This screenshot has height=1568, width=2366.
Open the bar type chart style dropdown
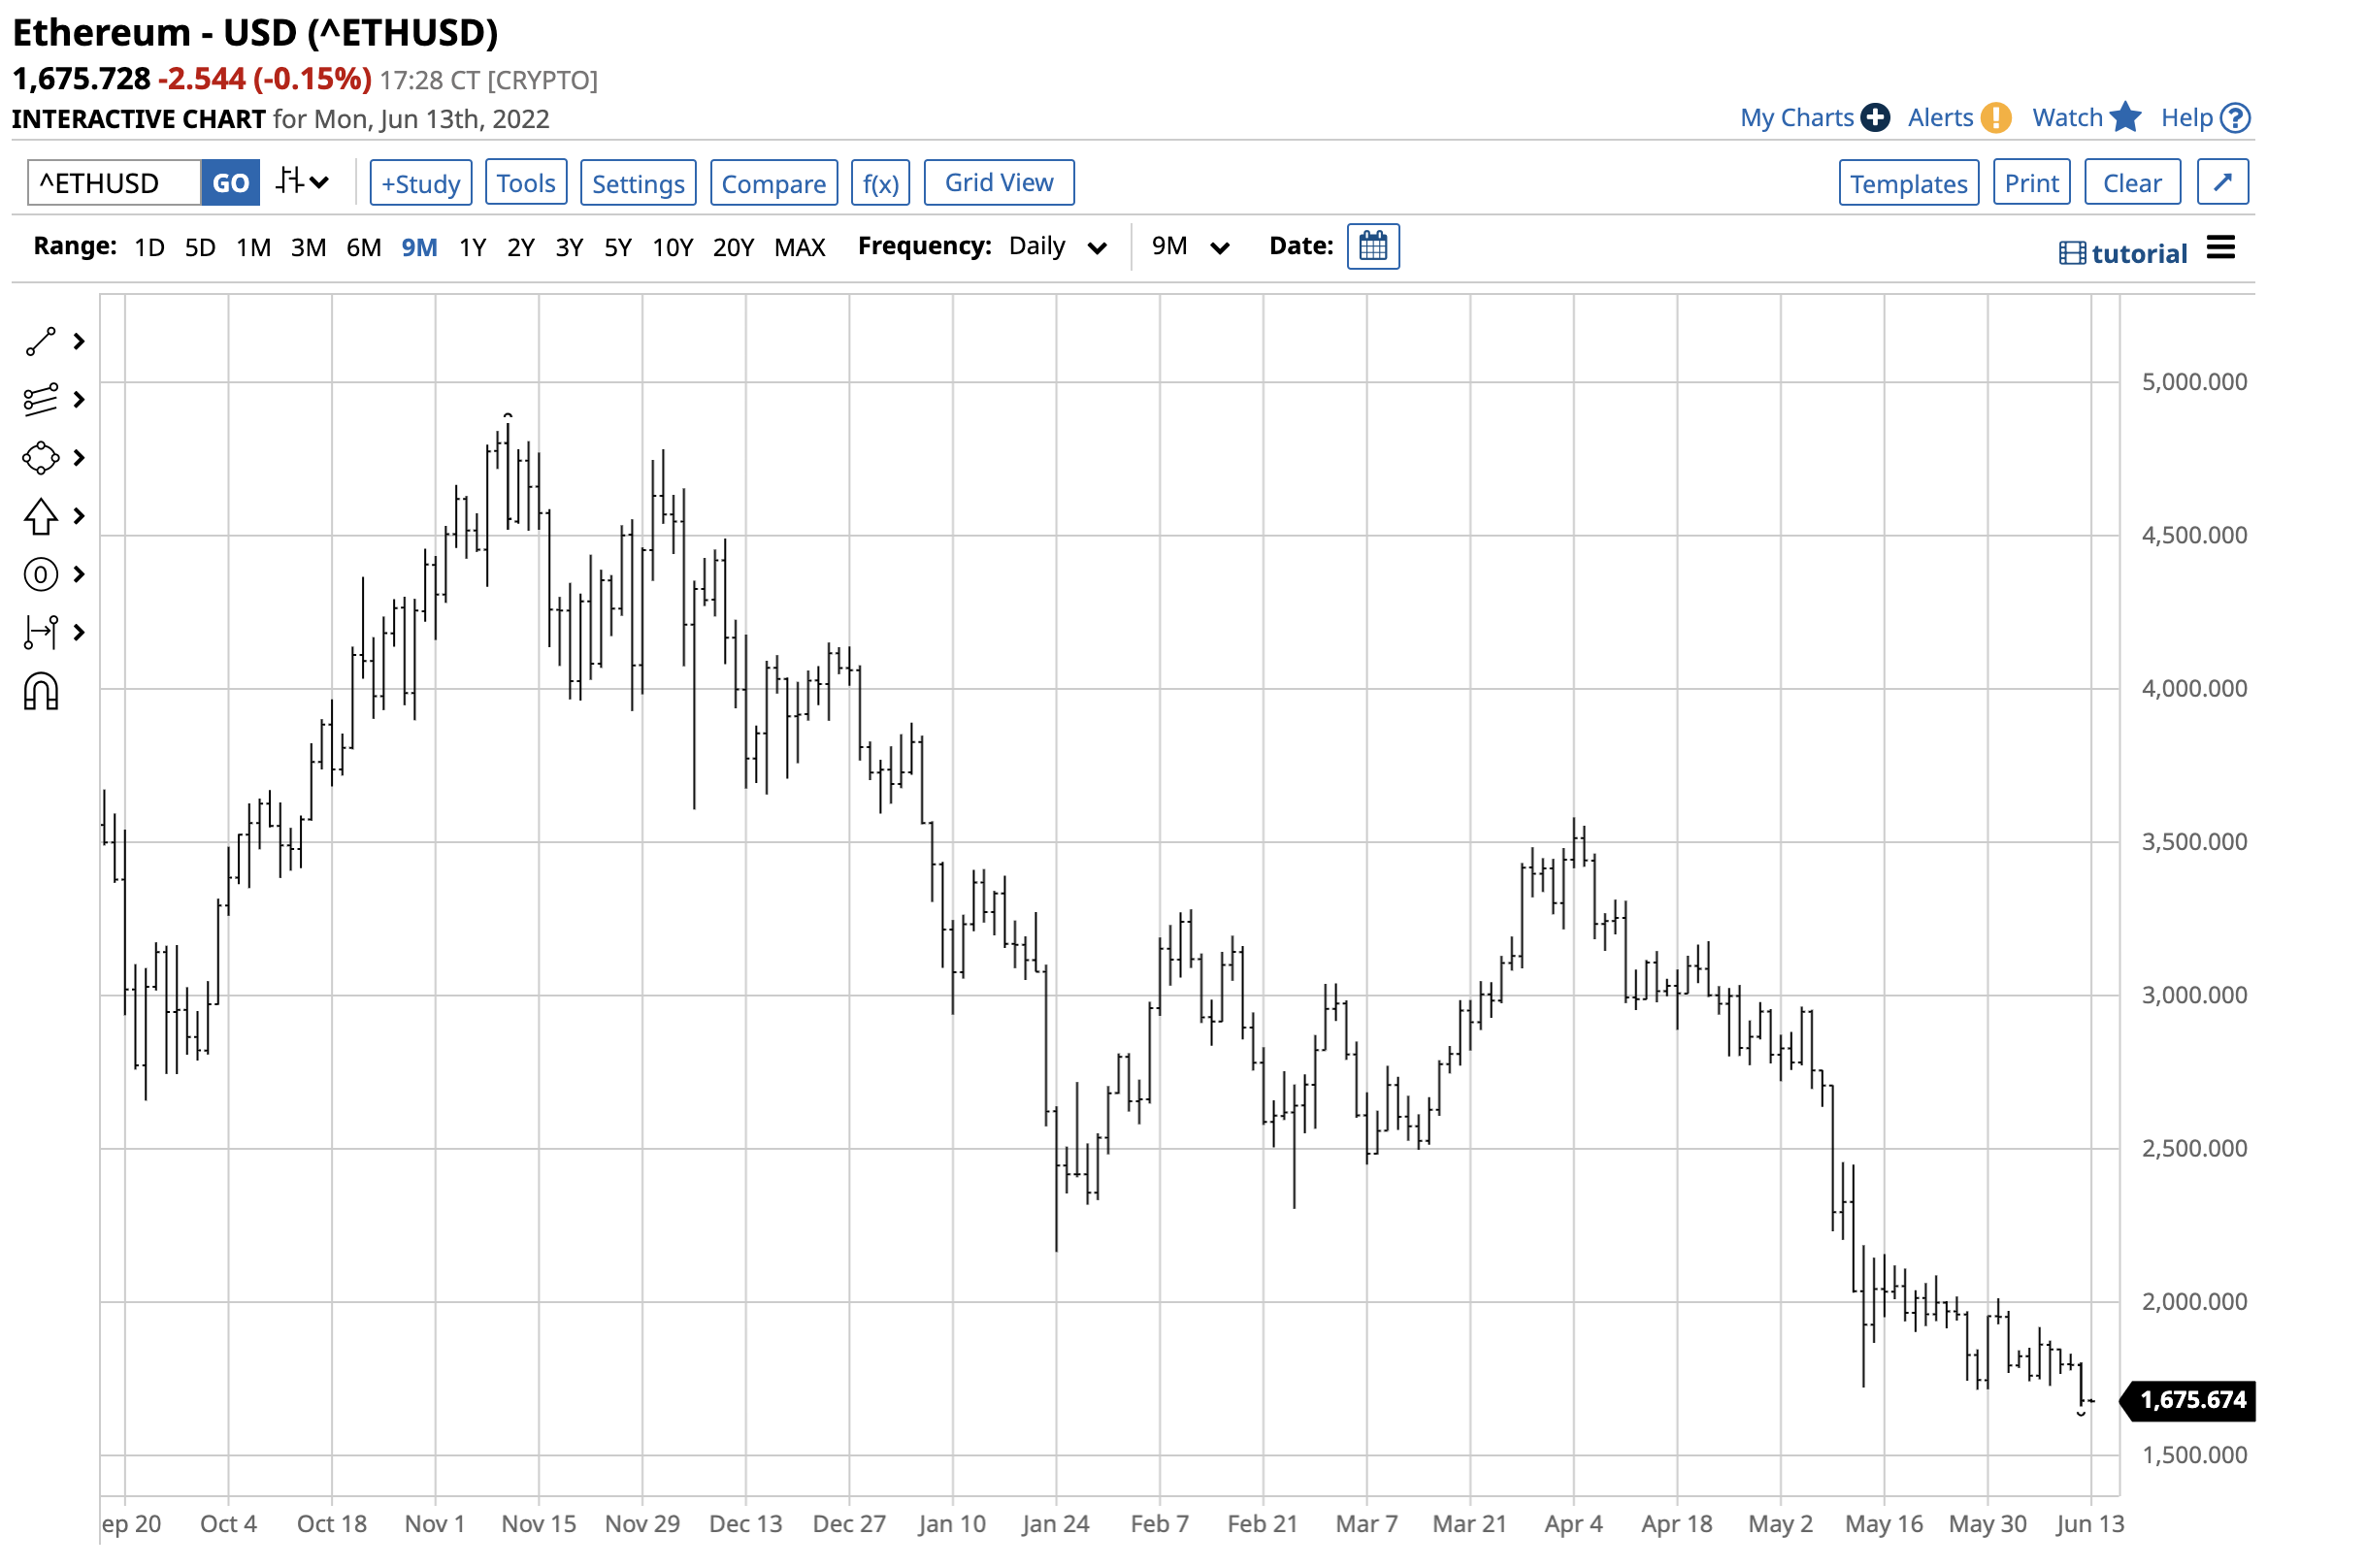(x=302, y=182)
